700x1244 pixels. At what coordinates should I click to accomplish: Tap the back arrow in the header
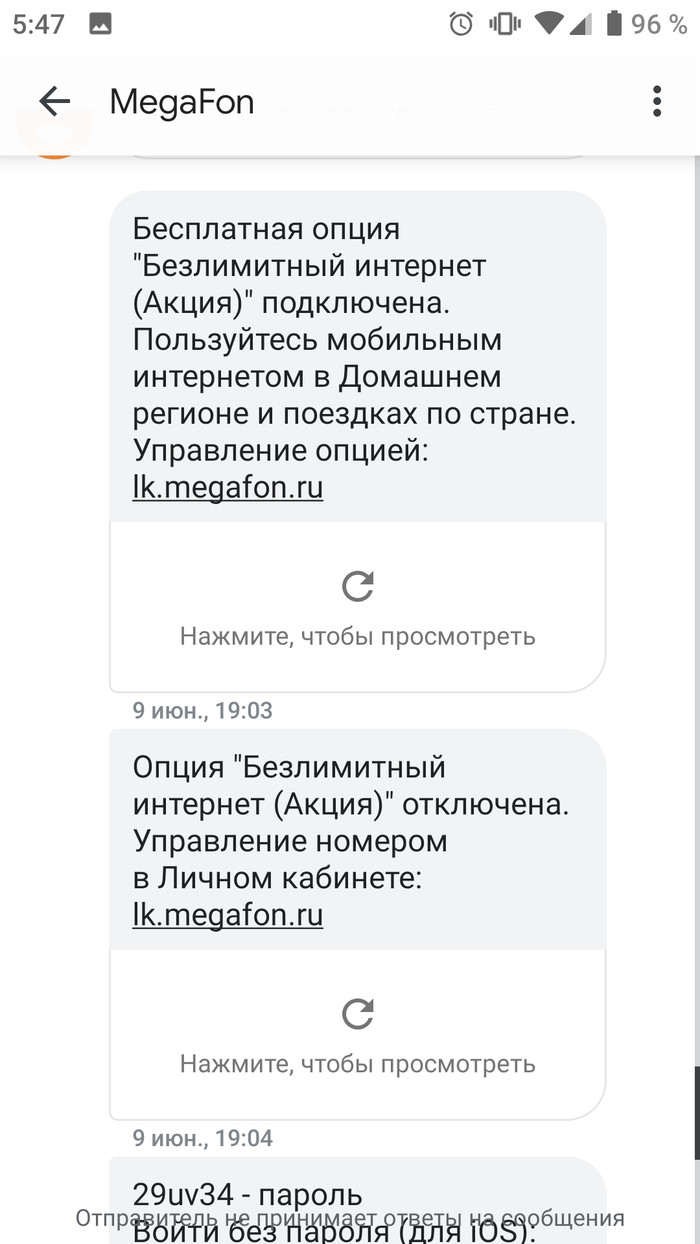(x=55, y=101)
